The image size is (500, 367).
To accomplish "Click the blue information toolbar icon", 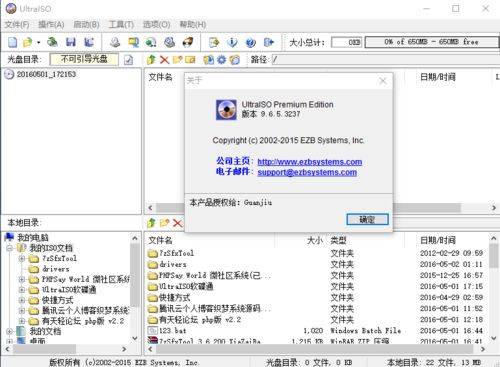I will (232, 42).
